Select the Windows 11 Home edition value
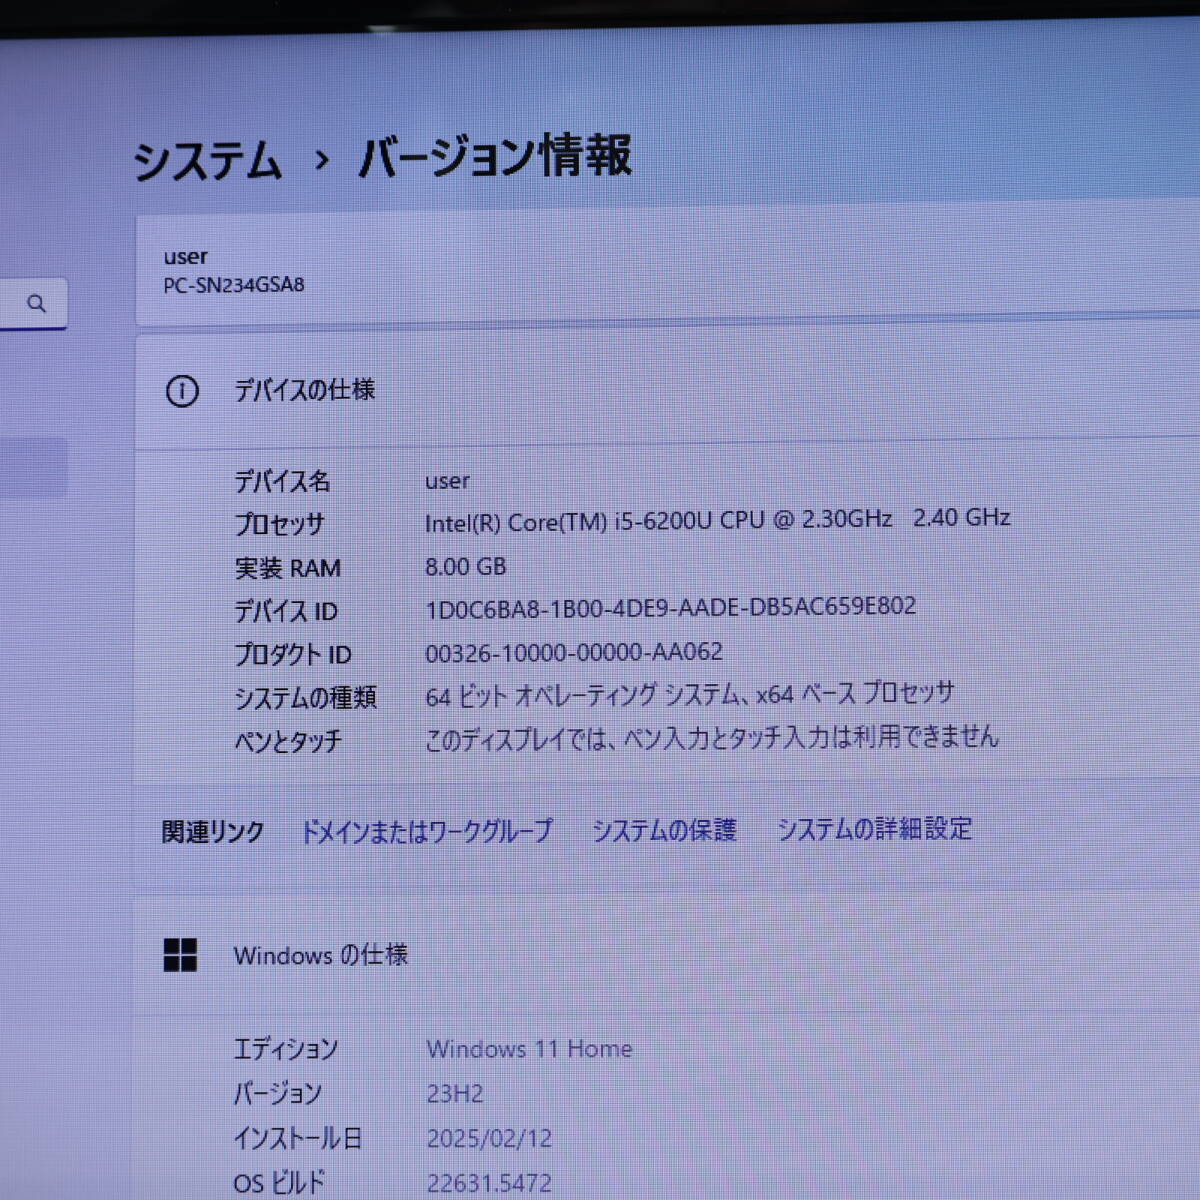The width and height of the screenshot is (1200, 1200). coord(530,1049)
